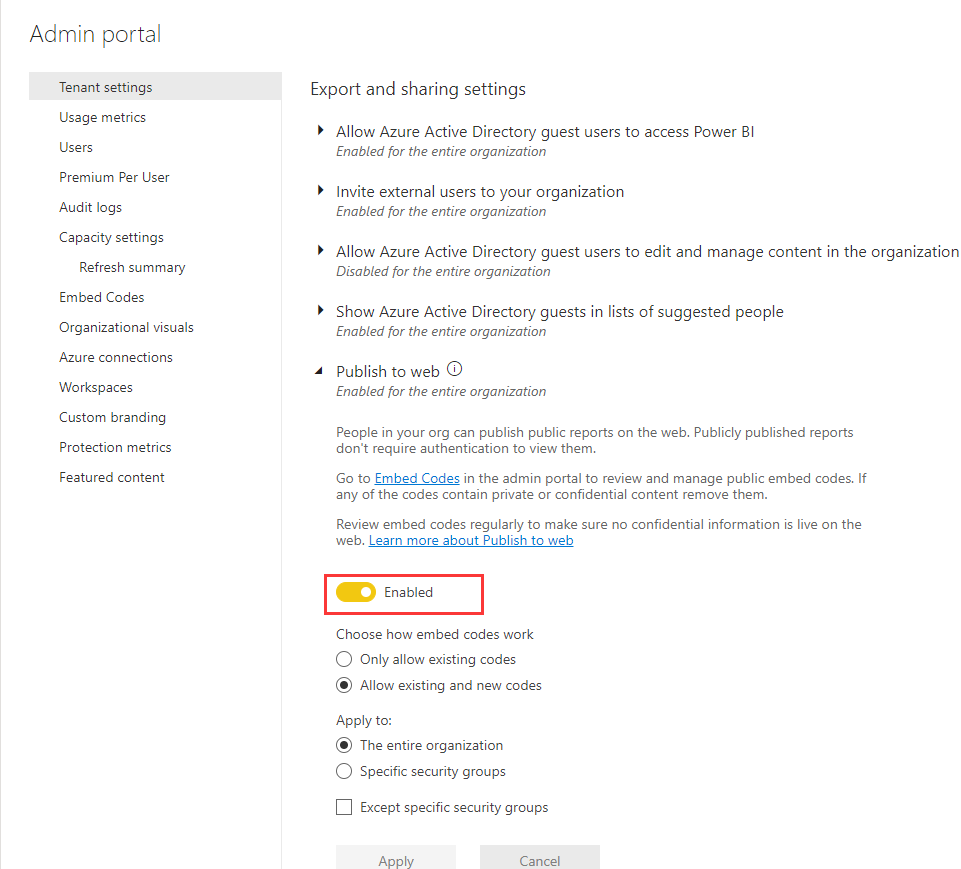
Task: Open Audit logs page
Action: (90, 207)
